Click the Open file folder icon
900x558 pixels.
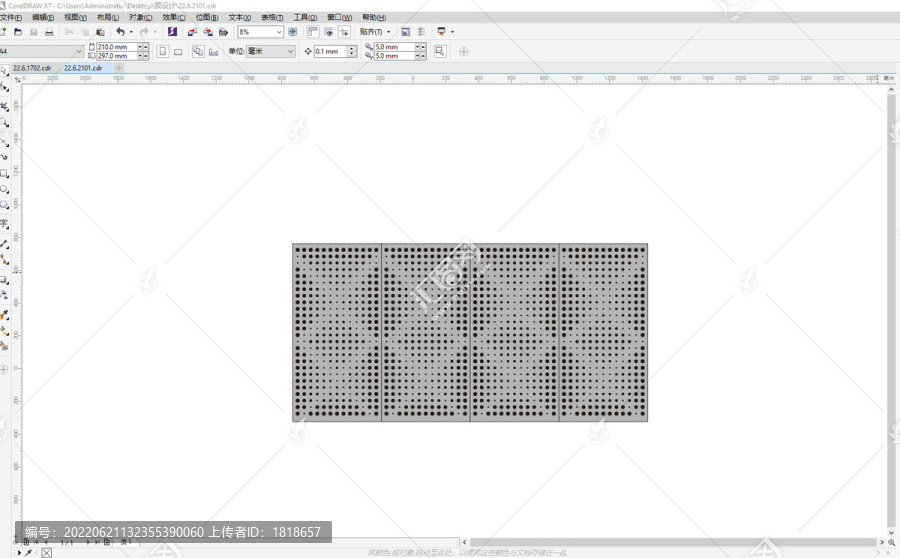point(18,32)
